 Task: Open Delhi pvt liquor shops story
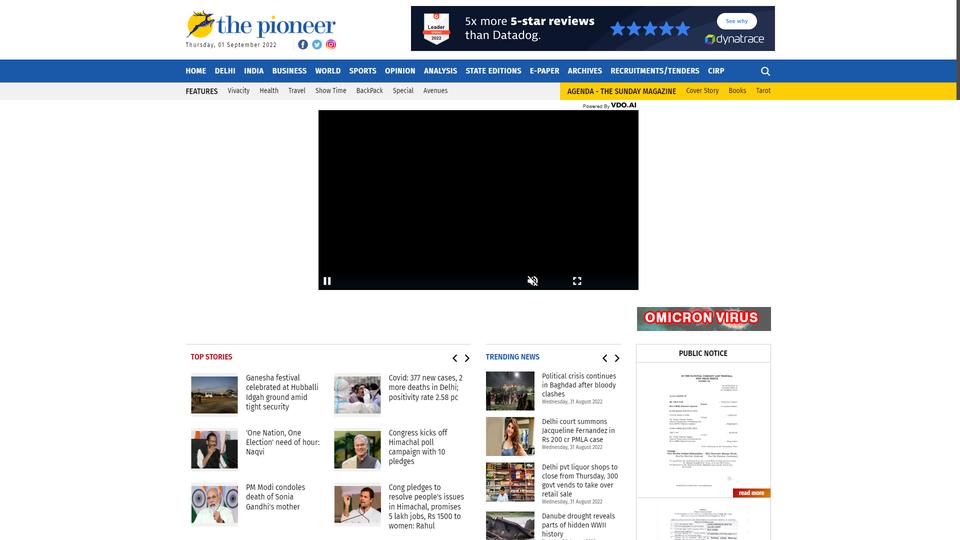click(580, 481)
